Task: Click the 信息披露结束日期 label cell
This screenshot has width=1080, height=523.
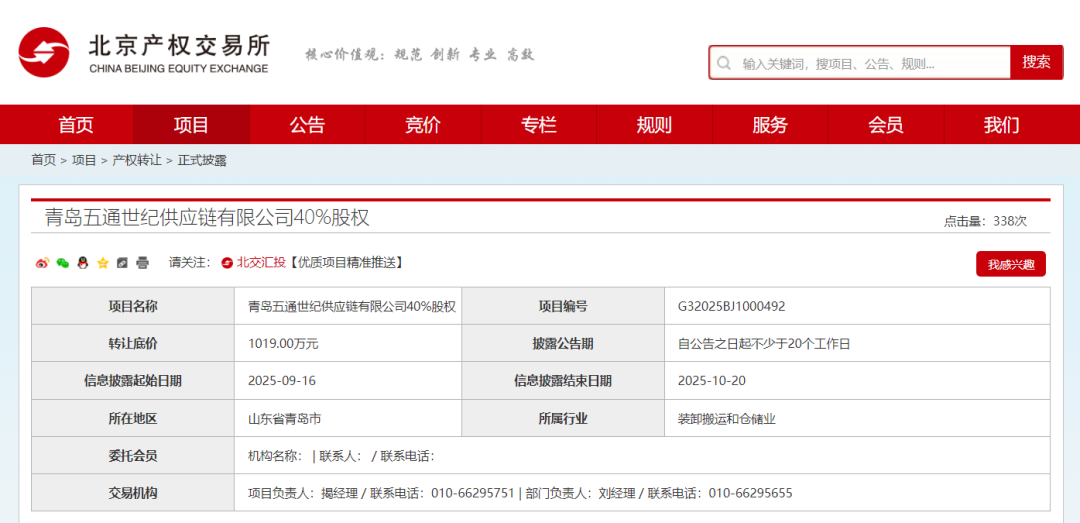Action: [563, 380]
